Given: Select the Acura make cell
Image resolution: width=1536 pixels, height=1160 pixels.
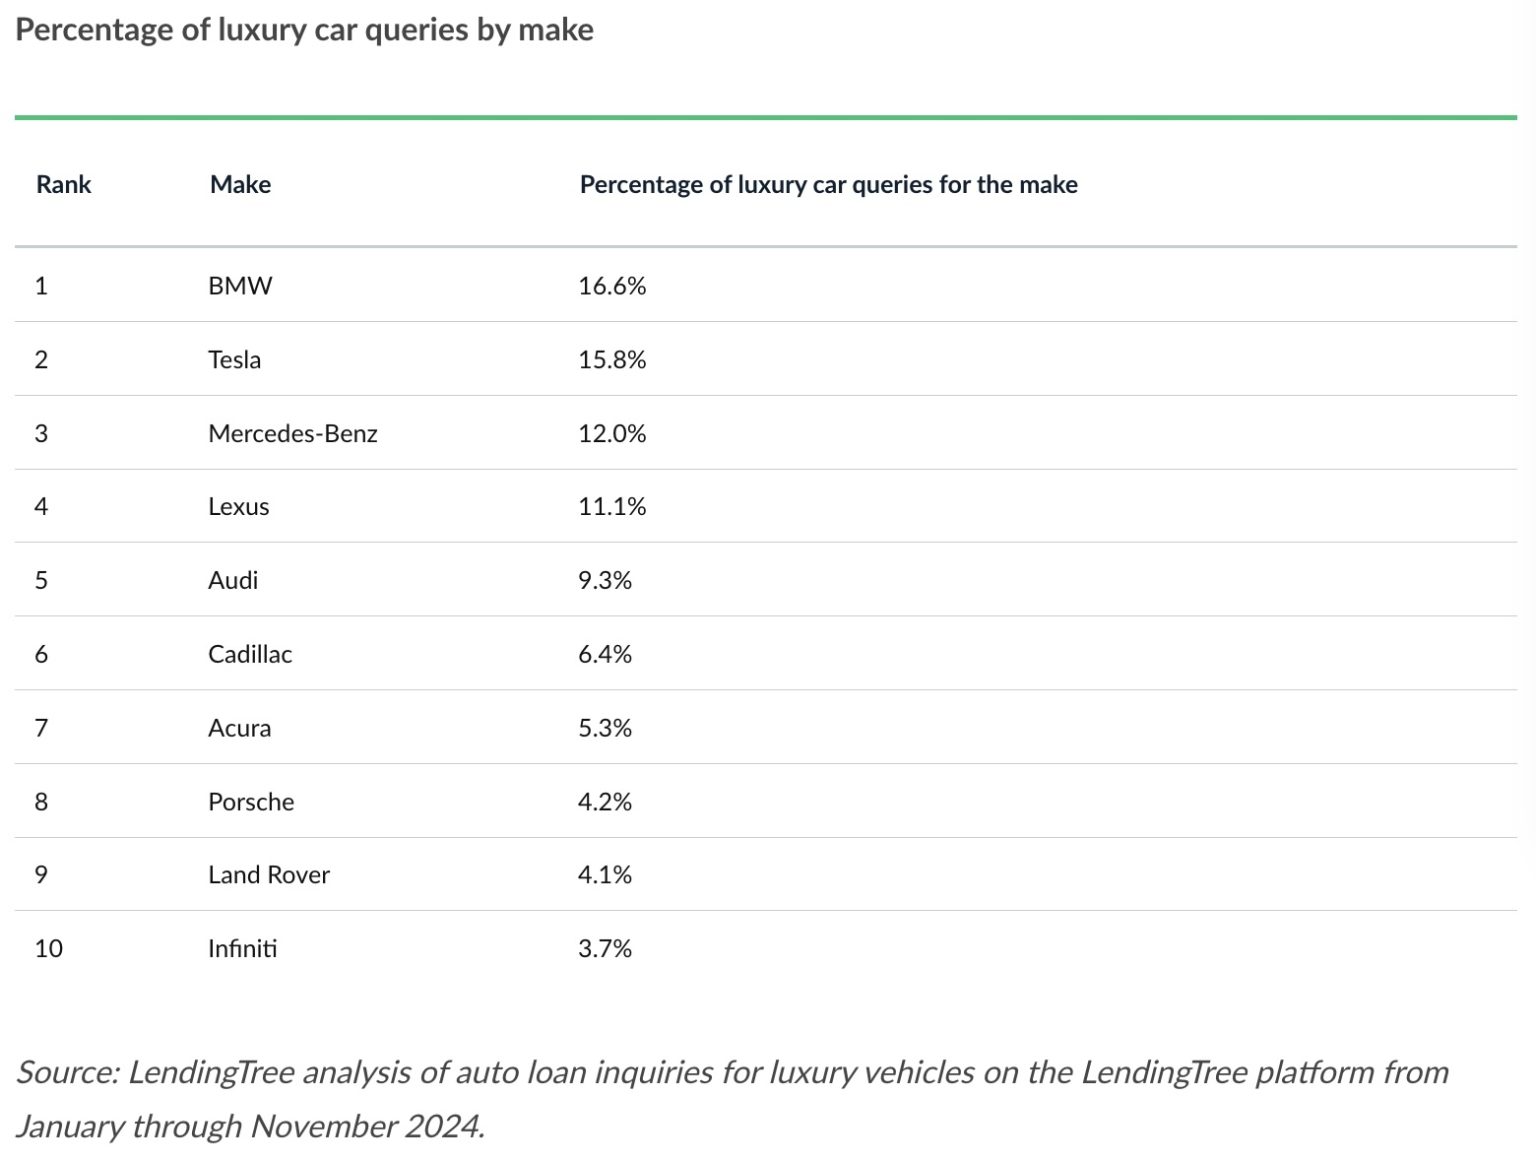Looking at the screenshot, I should pos(239,728).
